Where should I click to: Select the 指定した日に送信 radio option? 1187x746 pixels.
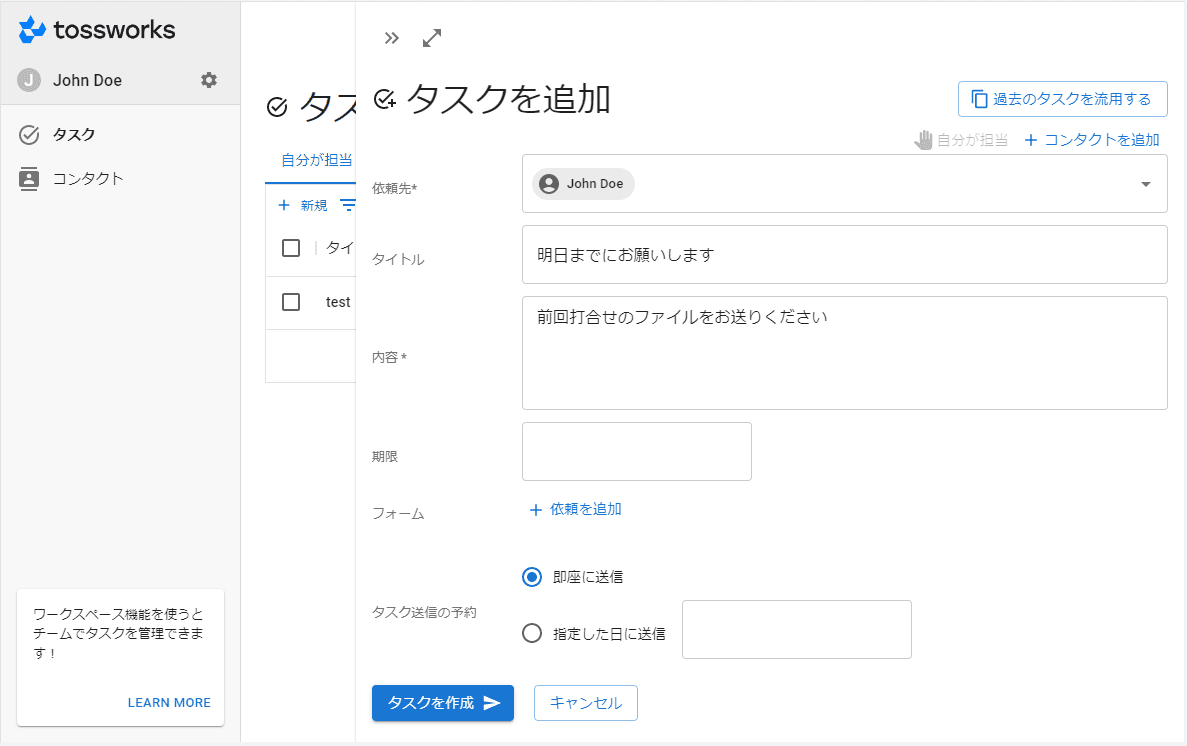532,633
